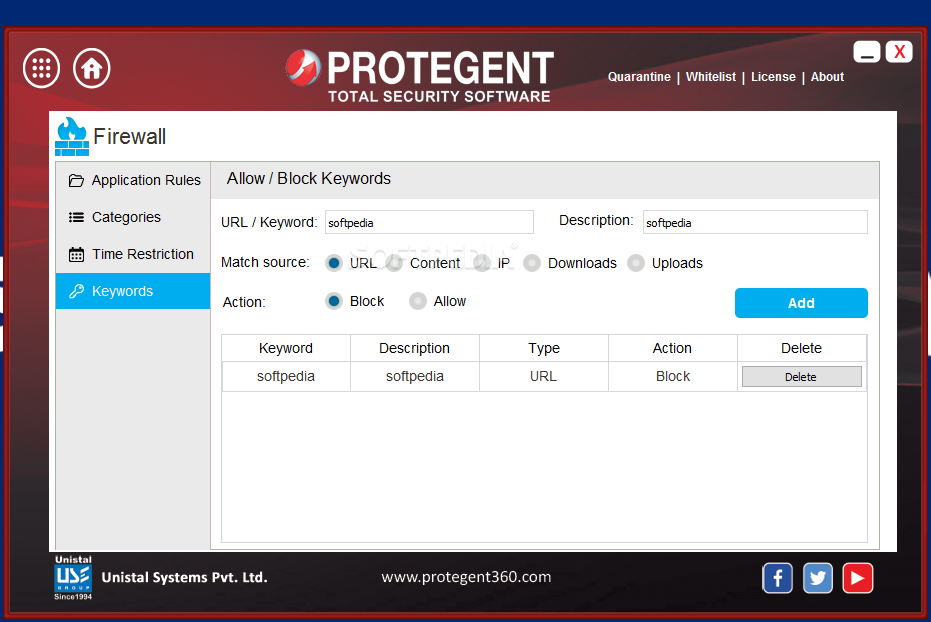Open the Time Restriction section
The height and width of the screenshot is (622, 931).
pyautogui.click(x=133, y=254)
